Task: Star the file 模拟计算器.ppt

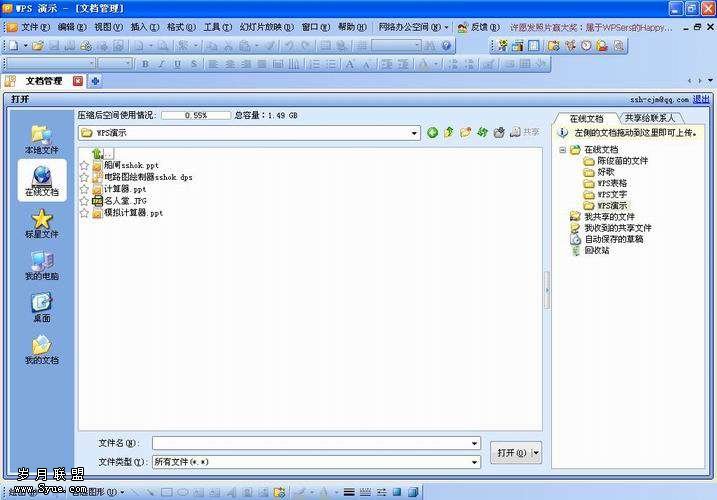Action: point(84,213)
